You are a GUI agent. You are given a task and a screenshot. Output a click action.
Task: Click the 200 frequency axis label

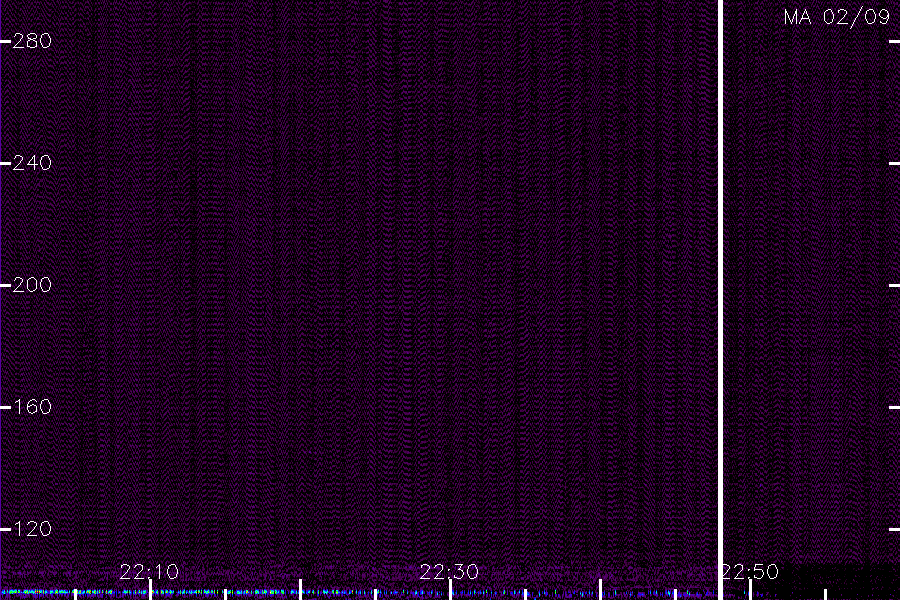[32, 285]
